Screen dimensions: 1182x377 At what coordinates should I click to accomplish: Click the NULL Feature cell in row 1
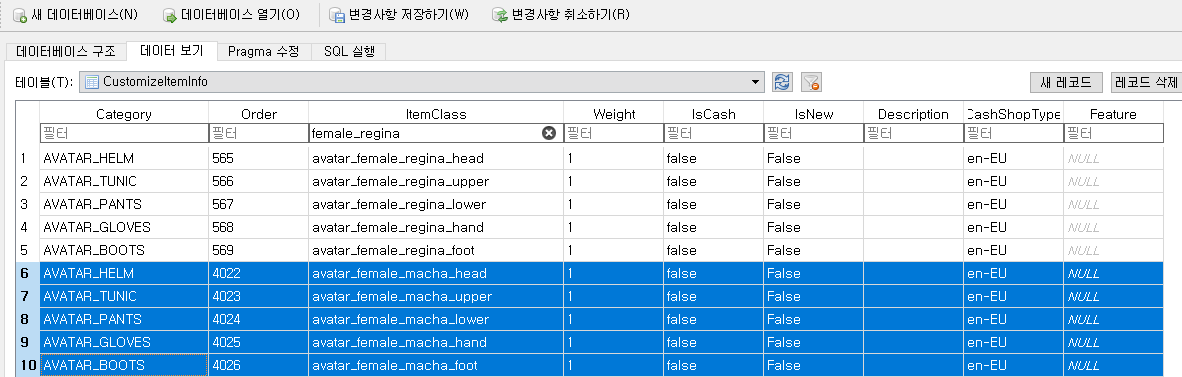pos(1113,158)
